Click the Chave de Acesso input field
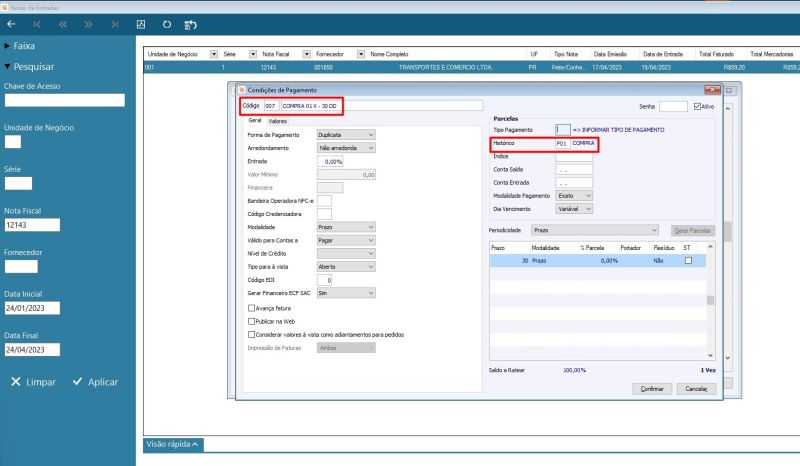The width and height of the screenshot is (800, 466). (x=64, y=100)
